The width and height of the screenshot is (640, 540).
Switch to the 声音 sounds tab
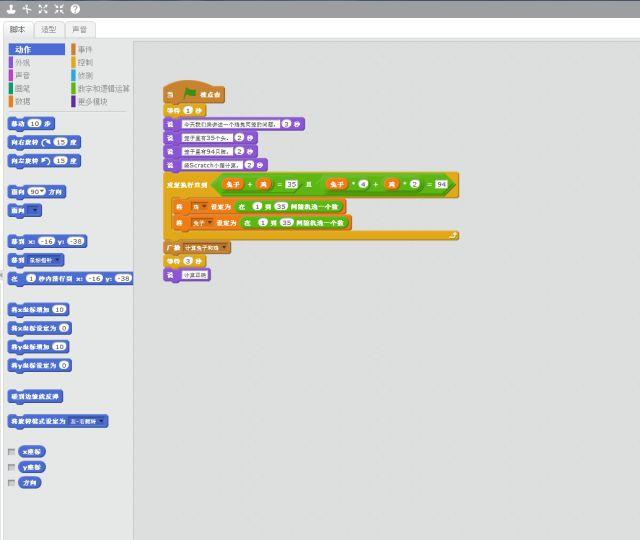point(78,29)
